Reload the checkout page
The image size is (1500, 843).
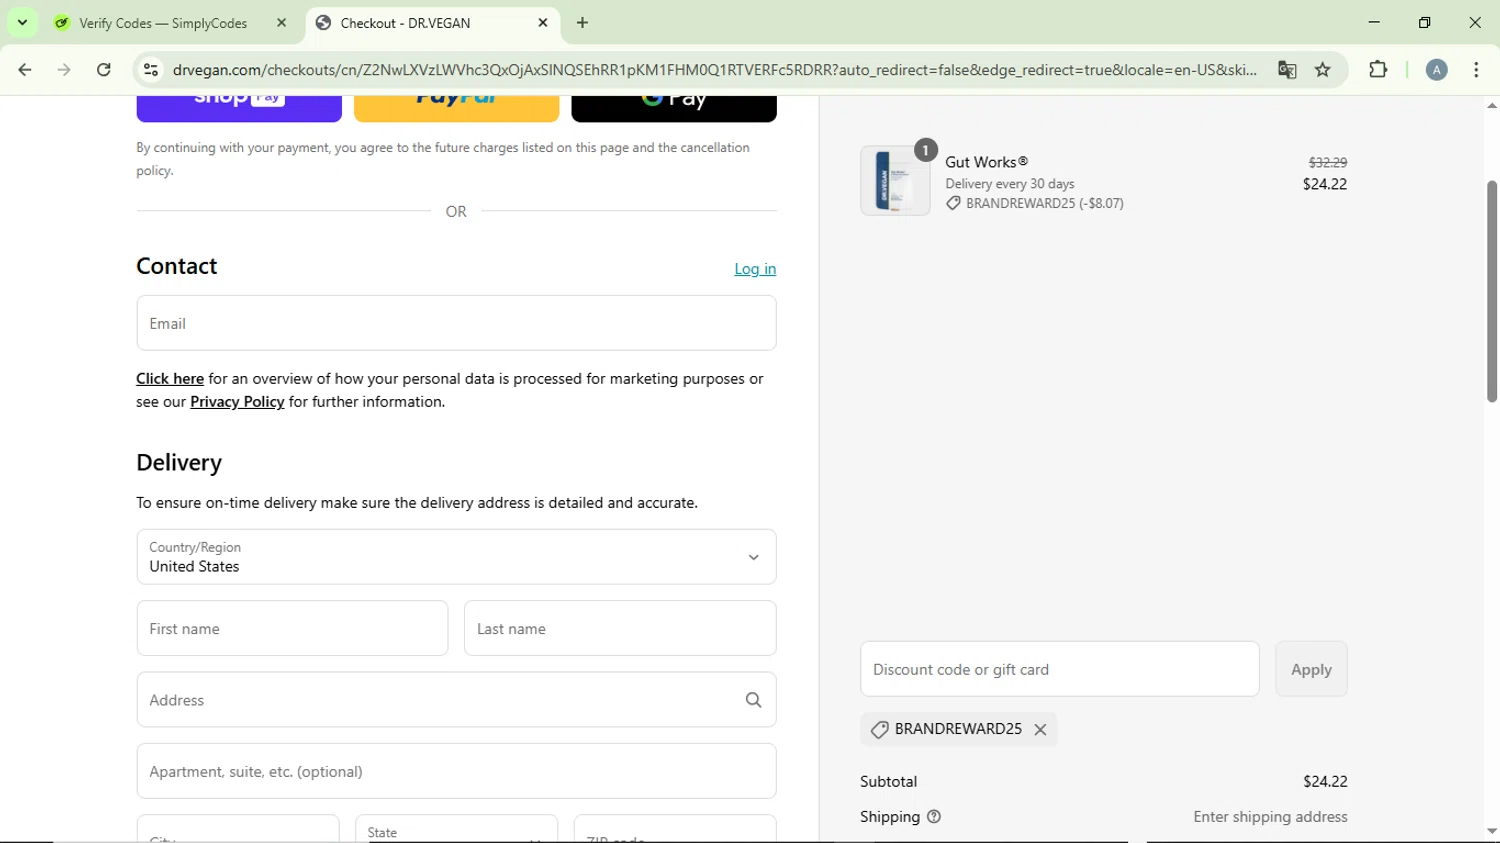point(104,70)
